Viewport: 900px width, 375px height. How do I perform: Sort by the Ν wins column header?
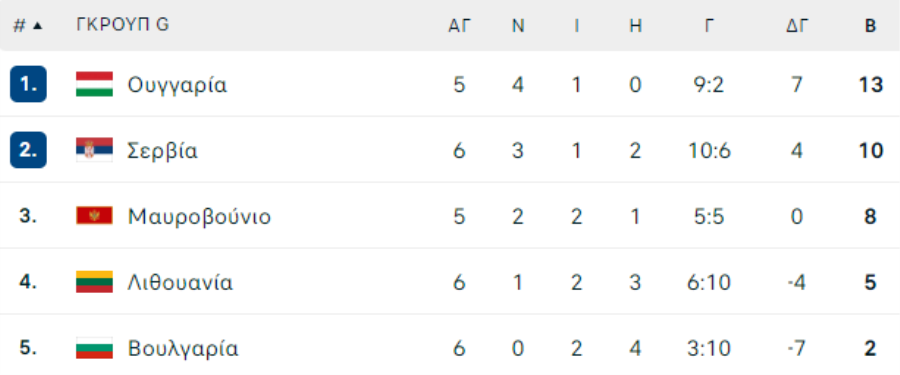[x=518, y=26]
